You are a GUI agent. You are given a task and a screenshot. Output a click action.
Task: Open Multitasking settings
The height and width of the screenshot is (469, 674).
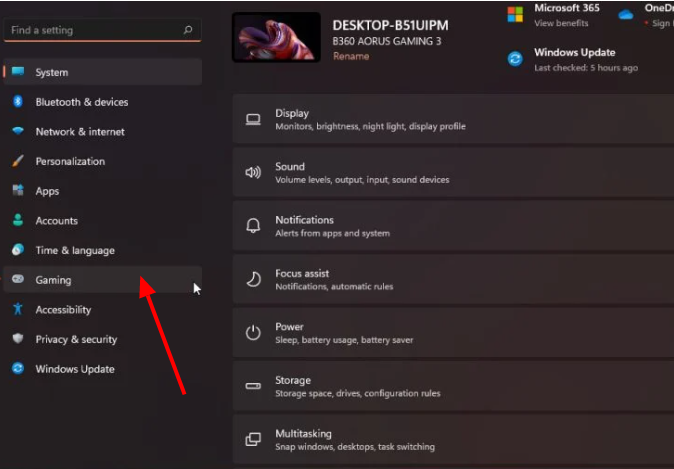(x=453, y=439)
